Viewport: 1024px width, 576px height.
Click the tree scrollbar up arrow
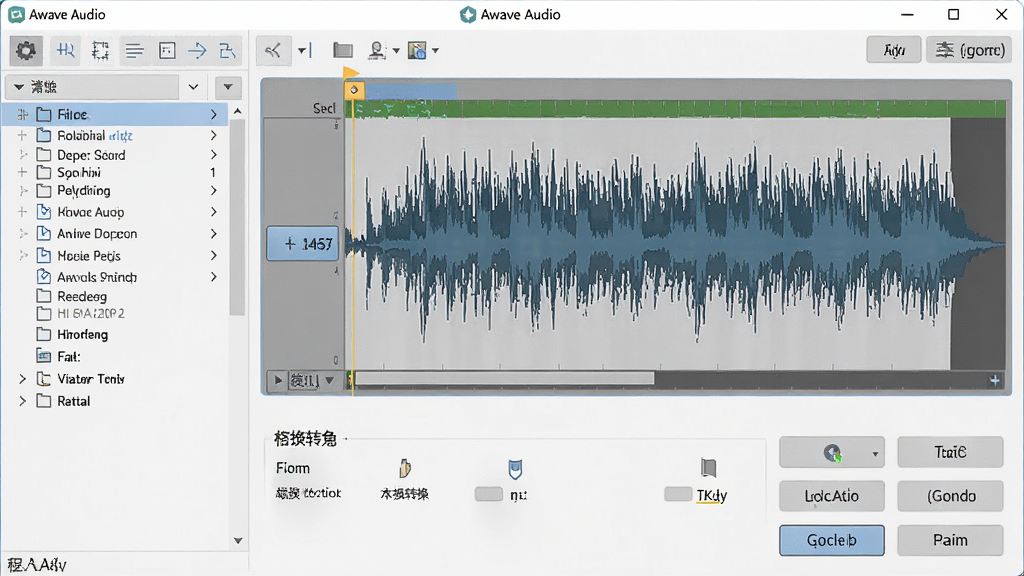[238, 112]
